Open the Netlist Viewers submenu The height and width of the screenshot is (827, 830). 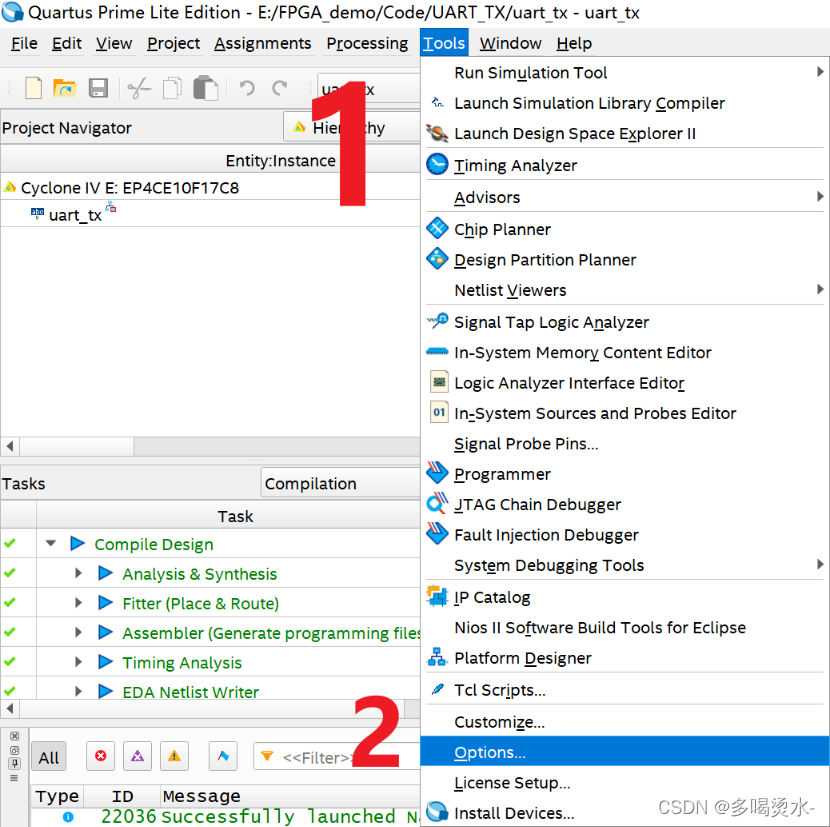[x=626, y=290]
